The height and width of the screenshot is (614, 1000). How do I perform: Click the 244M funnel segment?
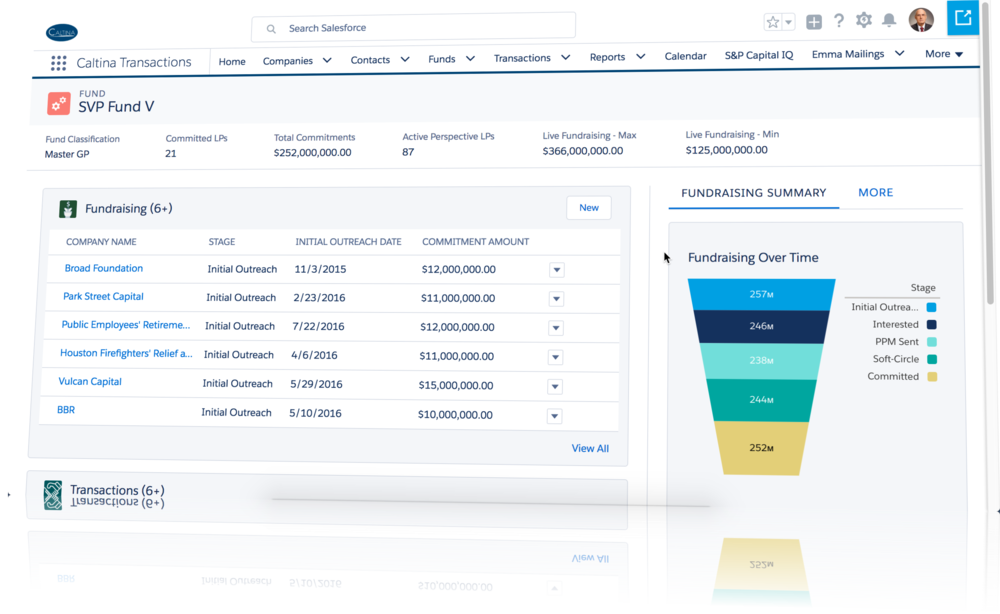761,400
